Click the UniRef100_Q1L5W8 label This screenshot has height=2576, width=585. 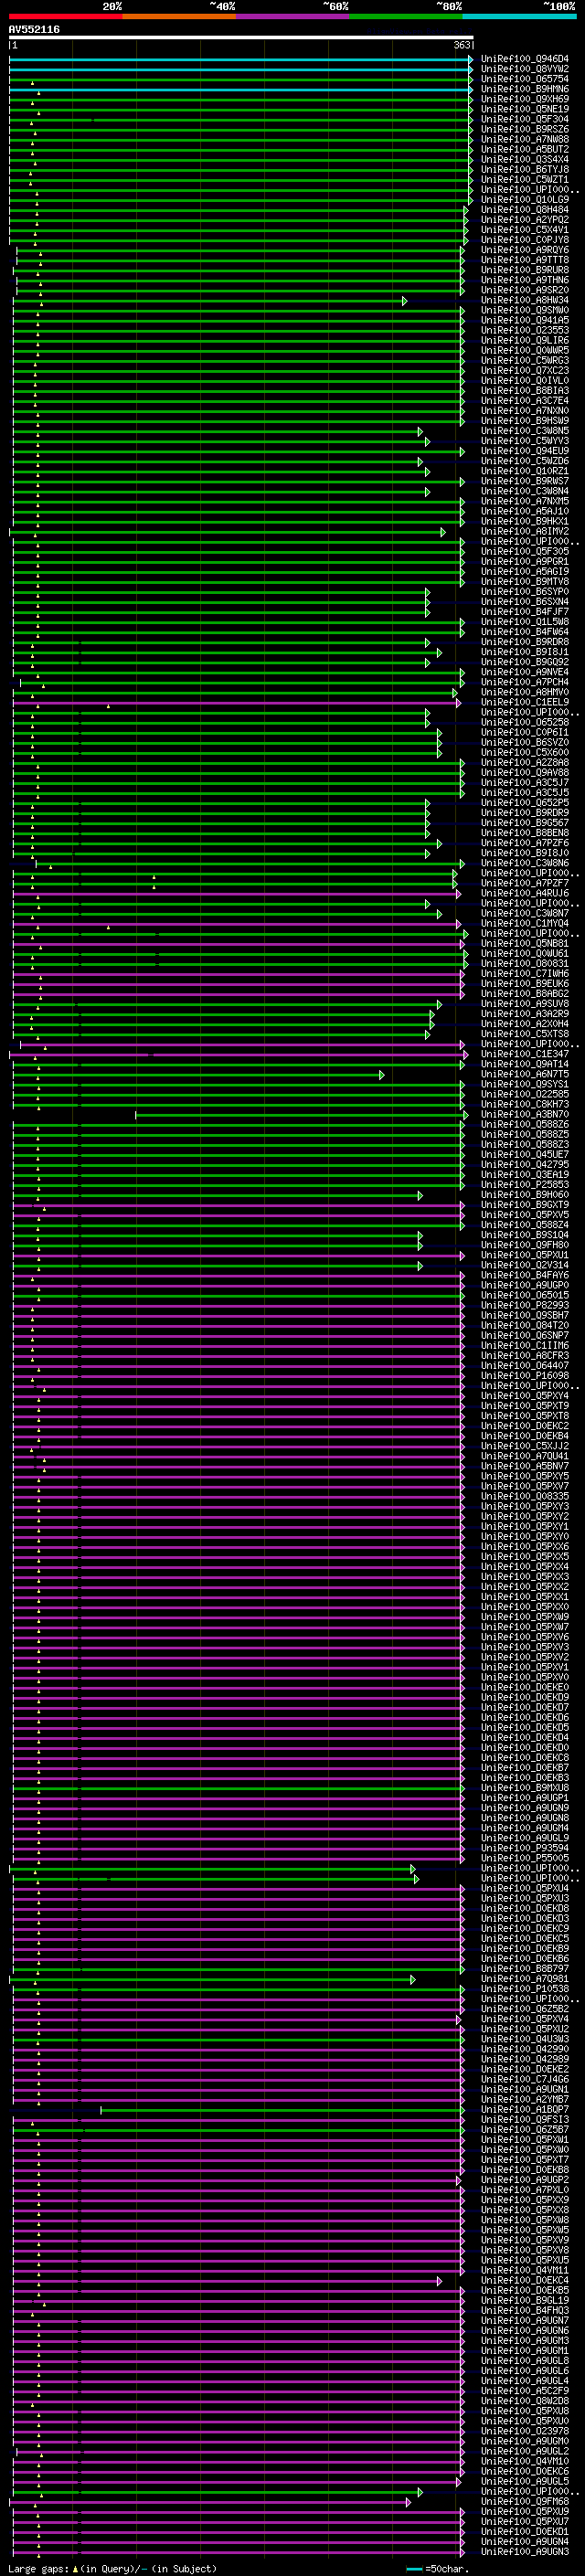tap(525, 622)
